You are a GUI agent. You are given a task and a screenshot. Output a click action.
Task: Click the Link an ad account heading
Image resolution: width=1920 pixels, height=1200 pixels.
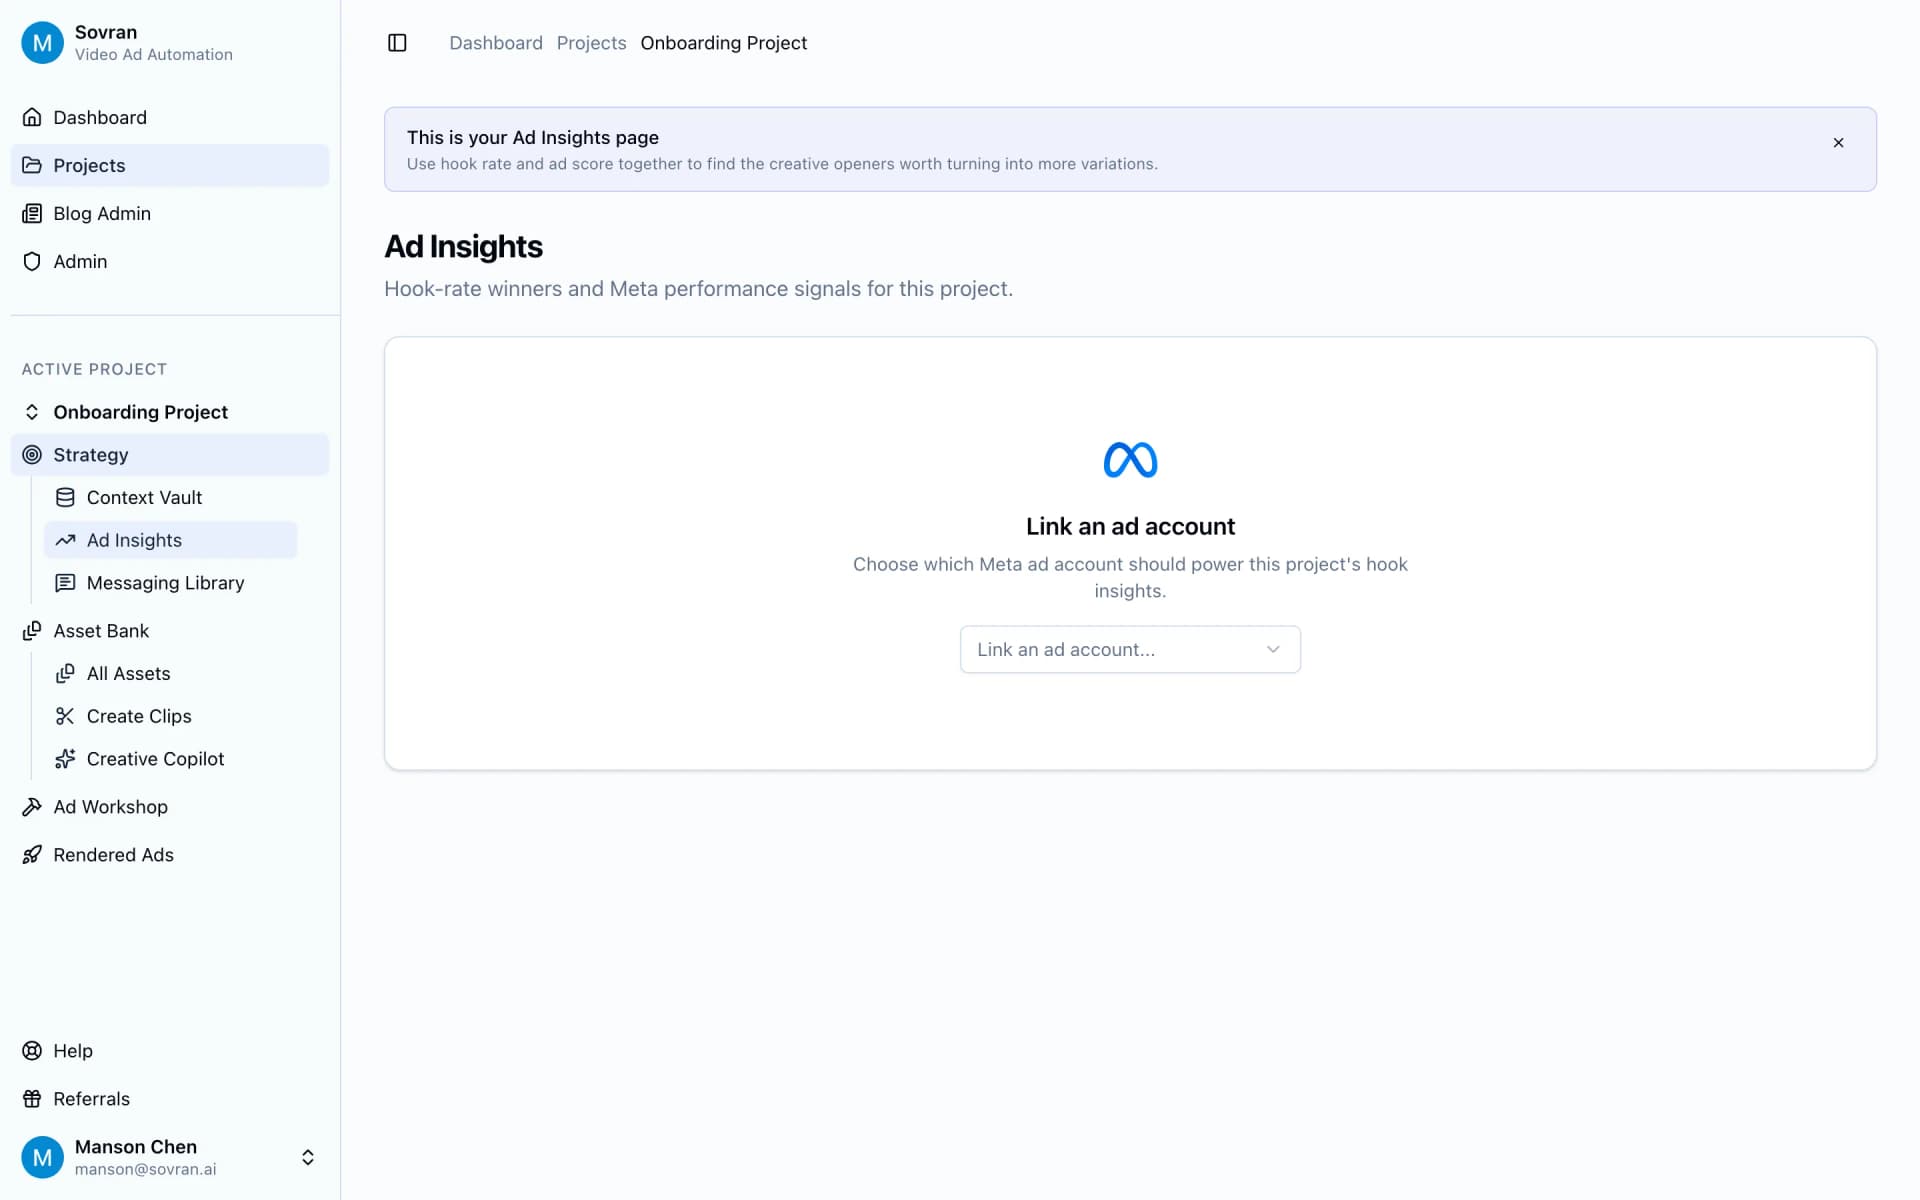[1130, 526]
